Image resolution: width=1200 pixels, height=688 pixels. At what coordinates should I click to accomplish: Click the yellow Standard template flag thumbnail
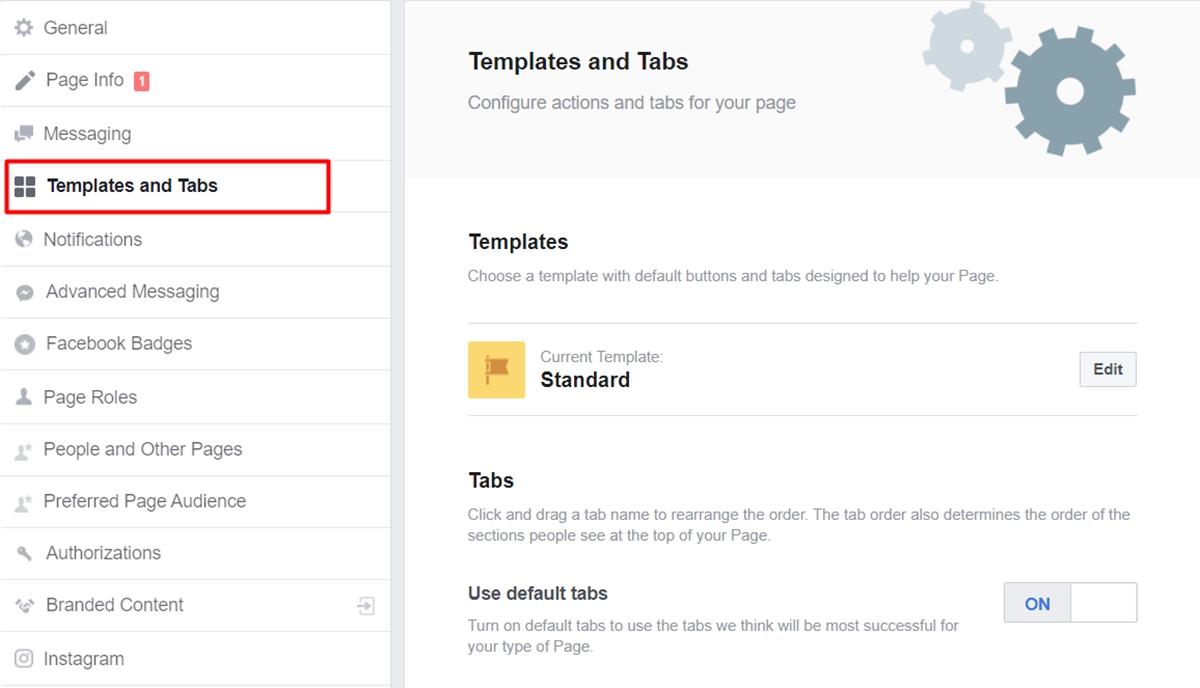coord(496,370)
